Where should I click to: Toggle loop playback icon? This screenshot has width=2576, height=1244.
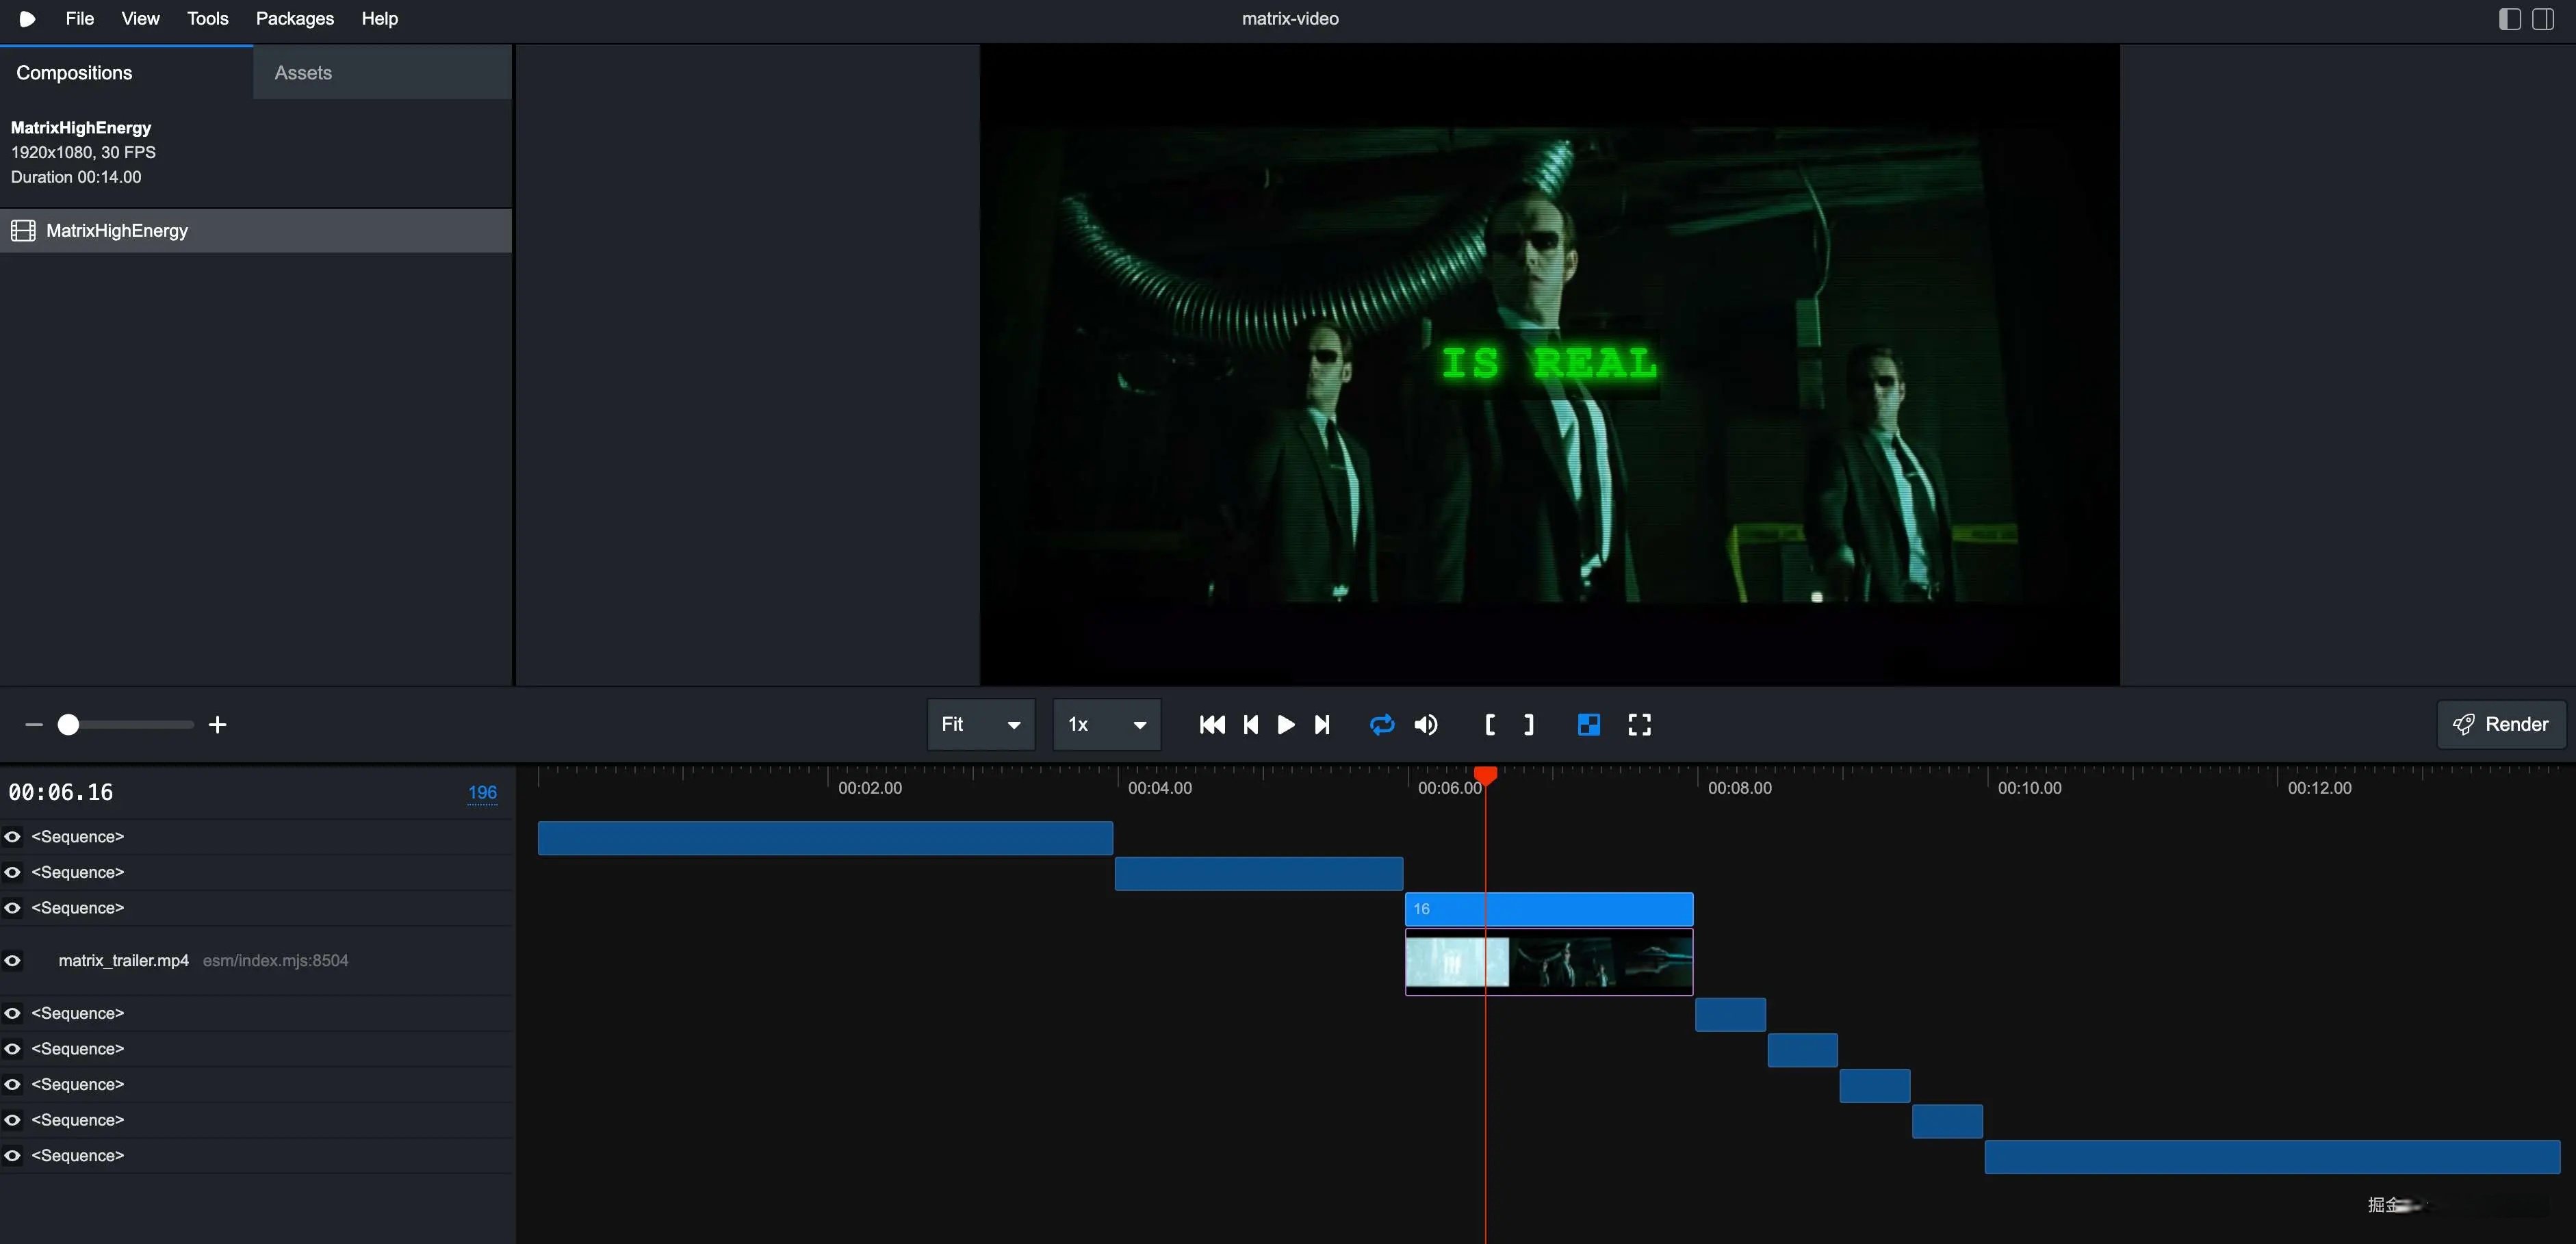pyautogui.click(x=1381, y=725)
